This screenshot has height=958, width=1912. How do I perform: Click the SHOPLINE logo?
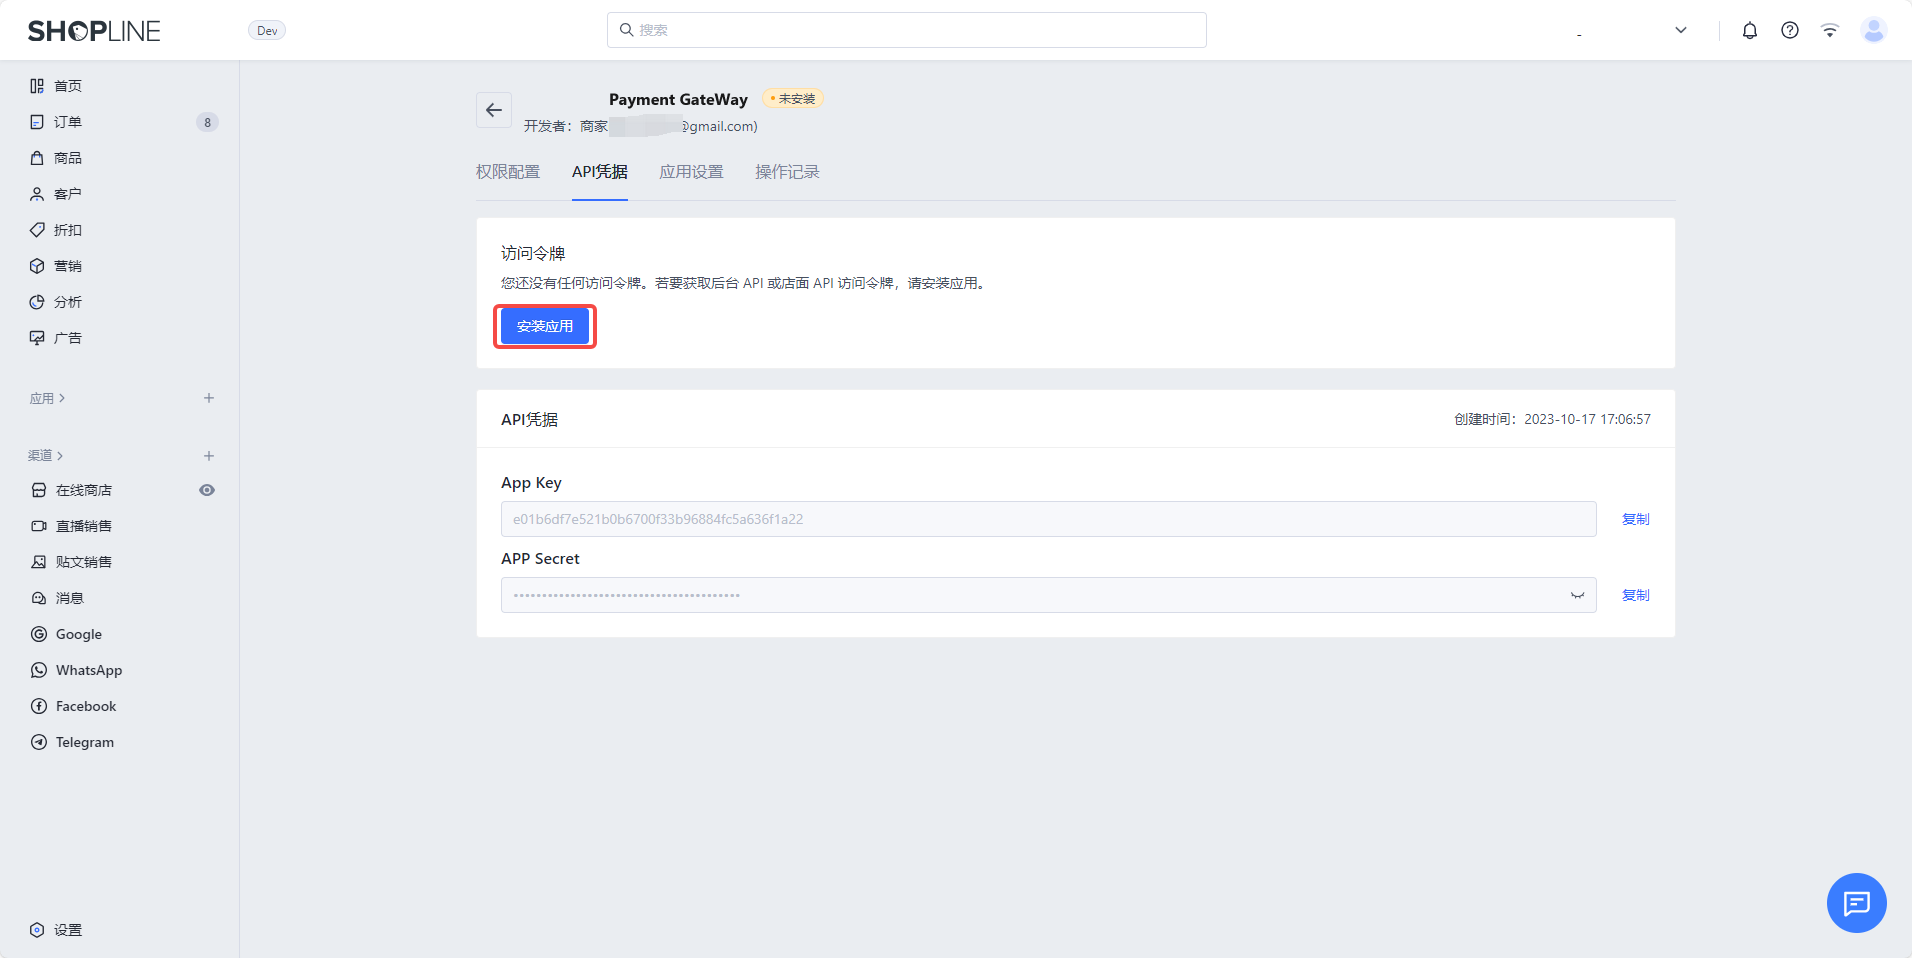[94, 31]
